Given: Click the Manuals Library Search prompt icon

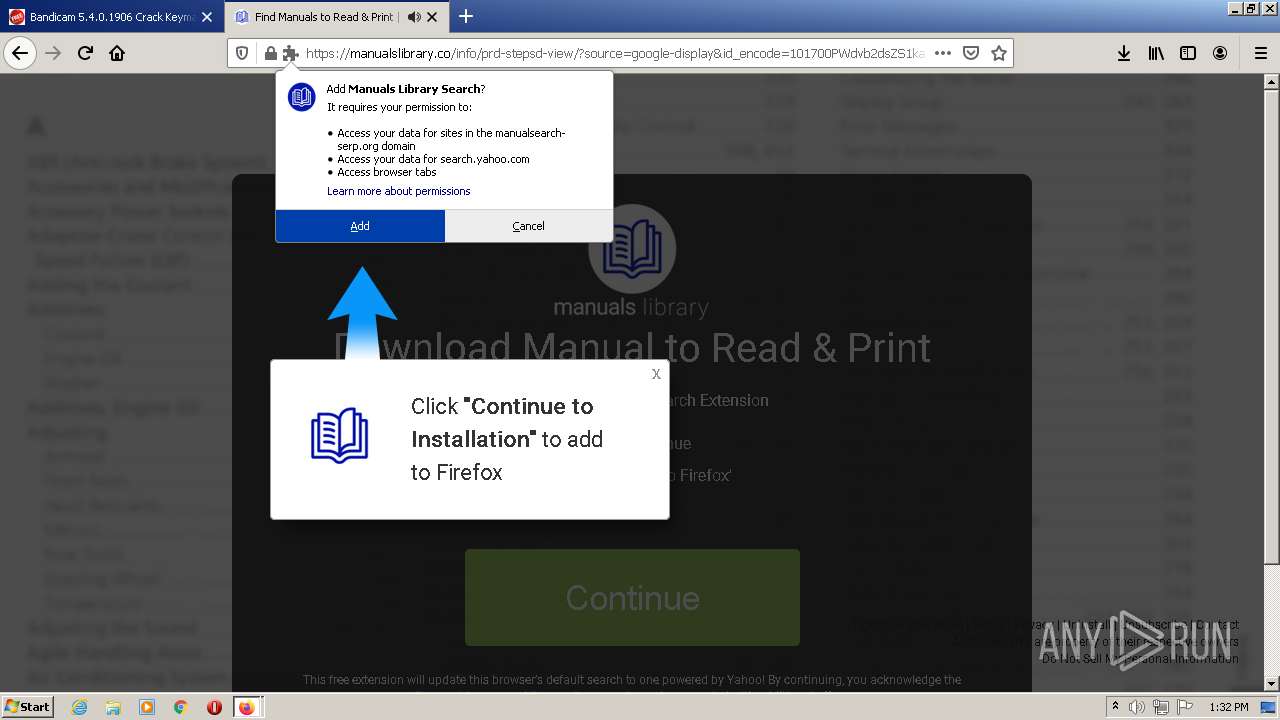Looking at the screenshot, I should [302, 97].
